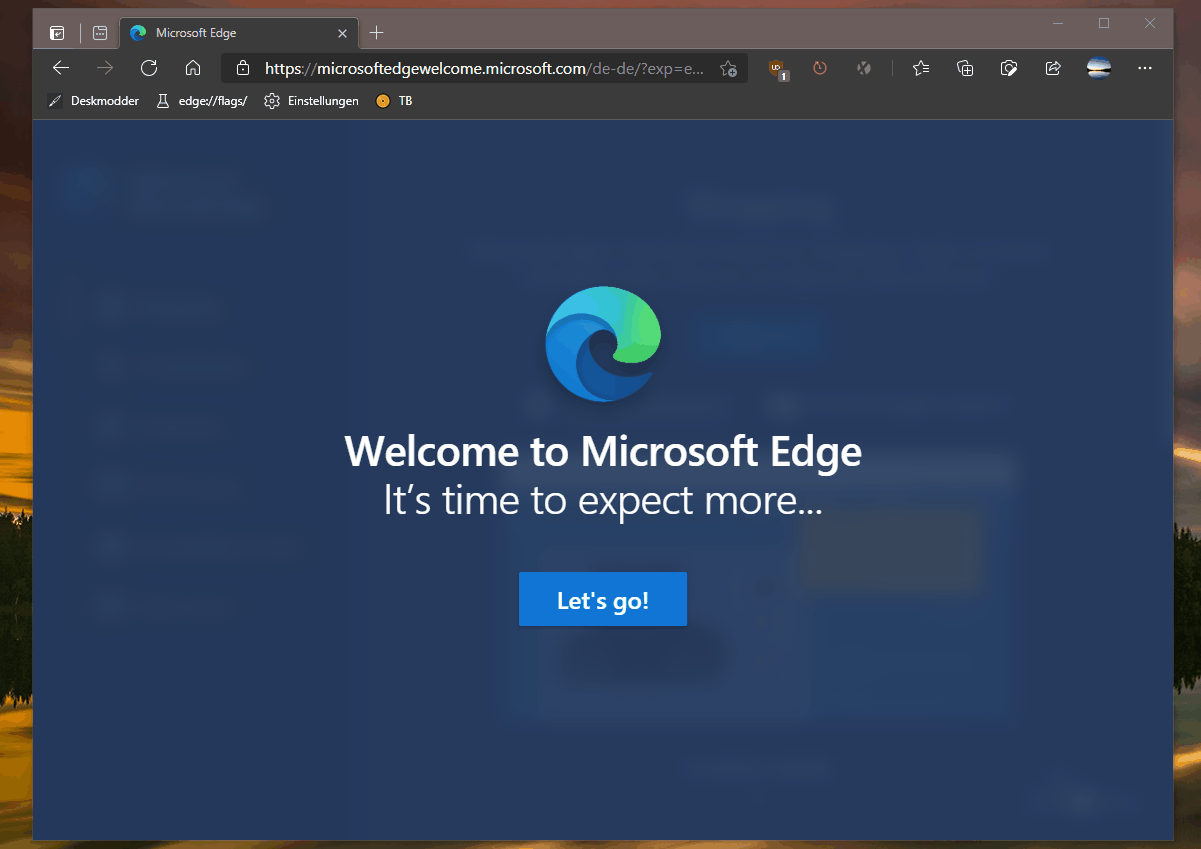Open Settings and more menu
This screenshot has height=849, width=1201.
(x=1145, y=68)
